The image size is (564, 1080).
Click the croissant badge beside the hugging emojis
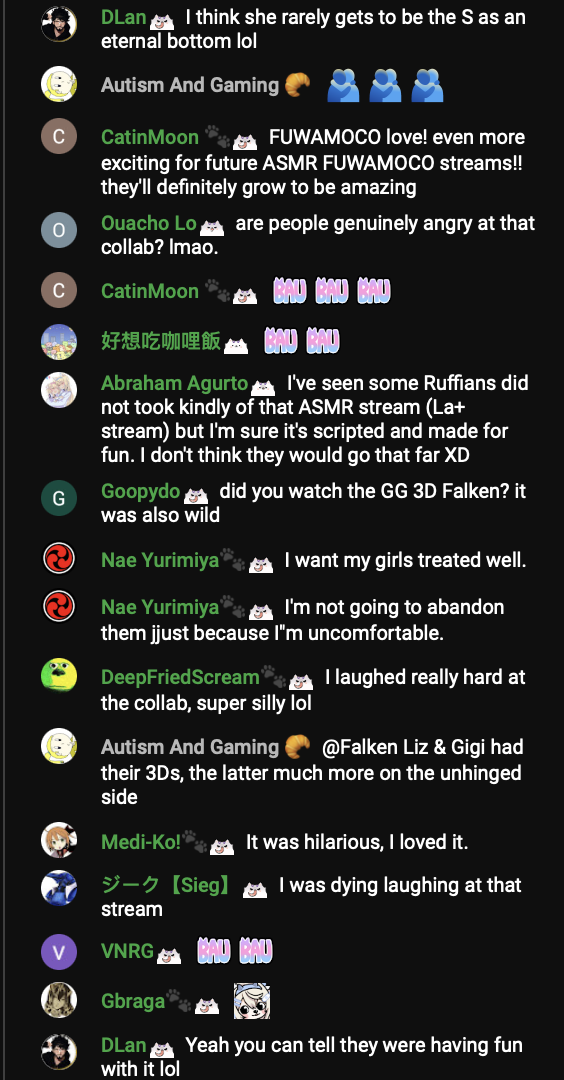pyautogui.click(x=297, y=85)
